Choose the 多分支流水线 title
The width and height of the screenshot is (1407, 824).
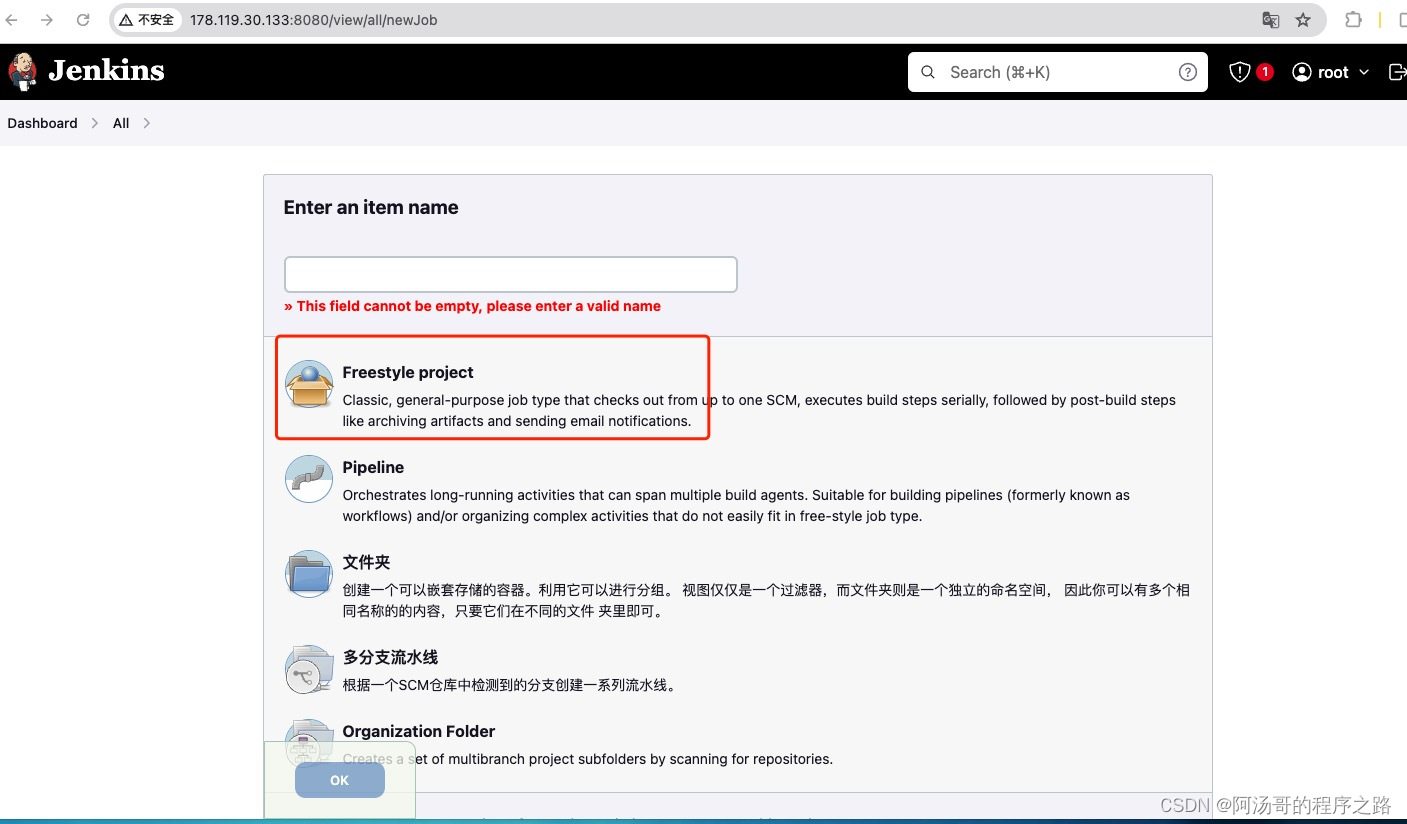click(x=390, y=657)
